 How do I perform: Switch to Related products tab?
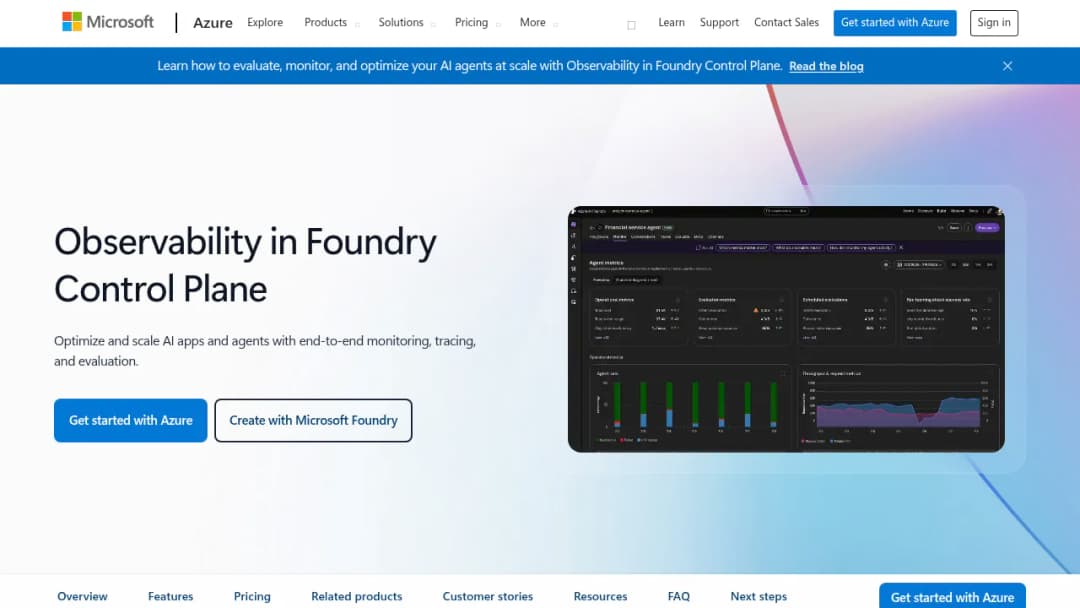tap(356, 596)
